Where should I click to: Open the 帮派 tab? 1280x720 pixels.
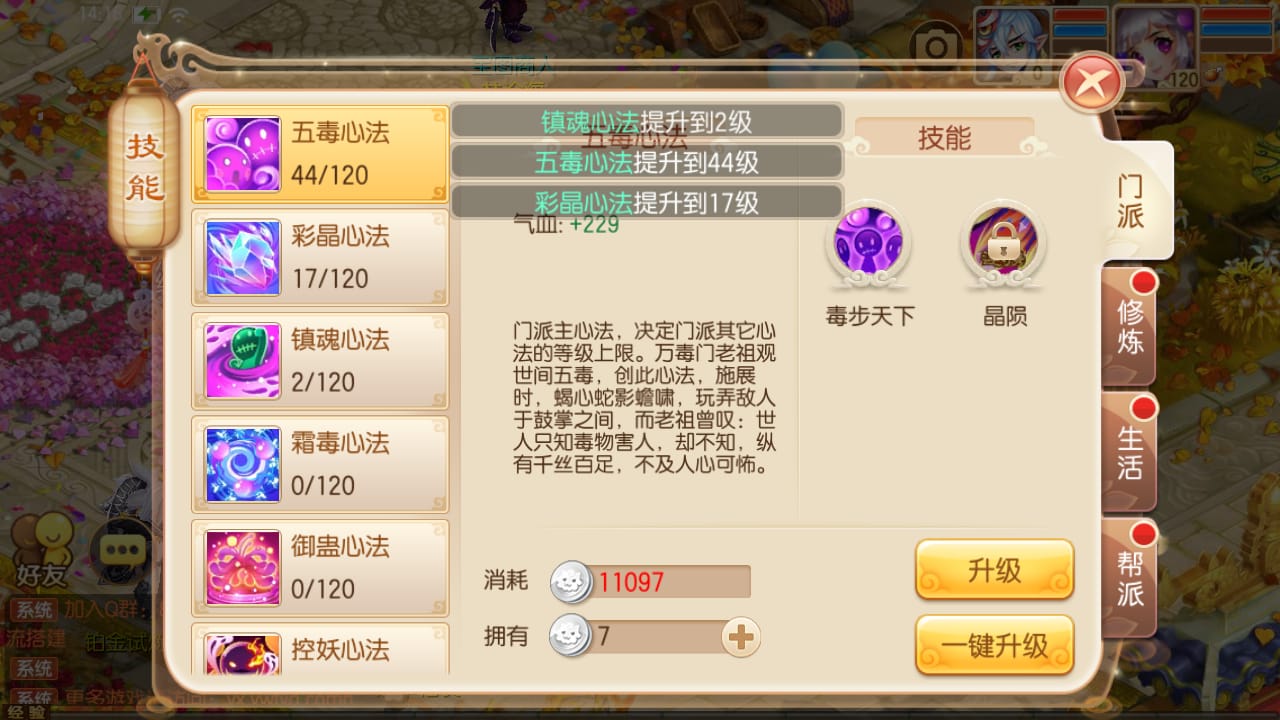(1130, 578)
